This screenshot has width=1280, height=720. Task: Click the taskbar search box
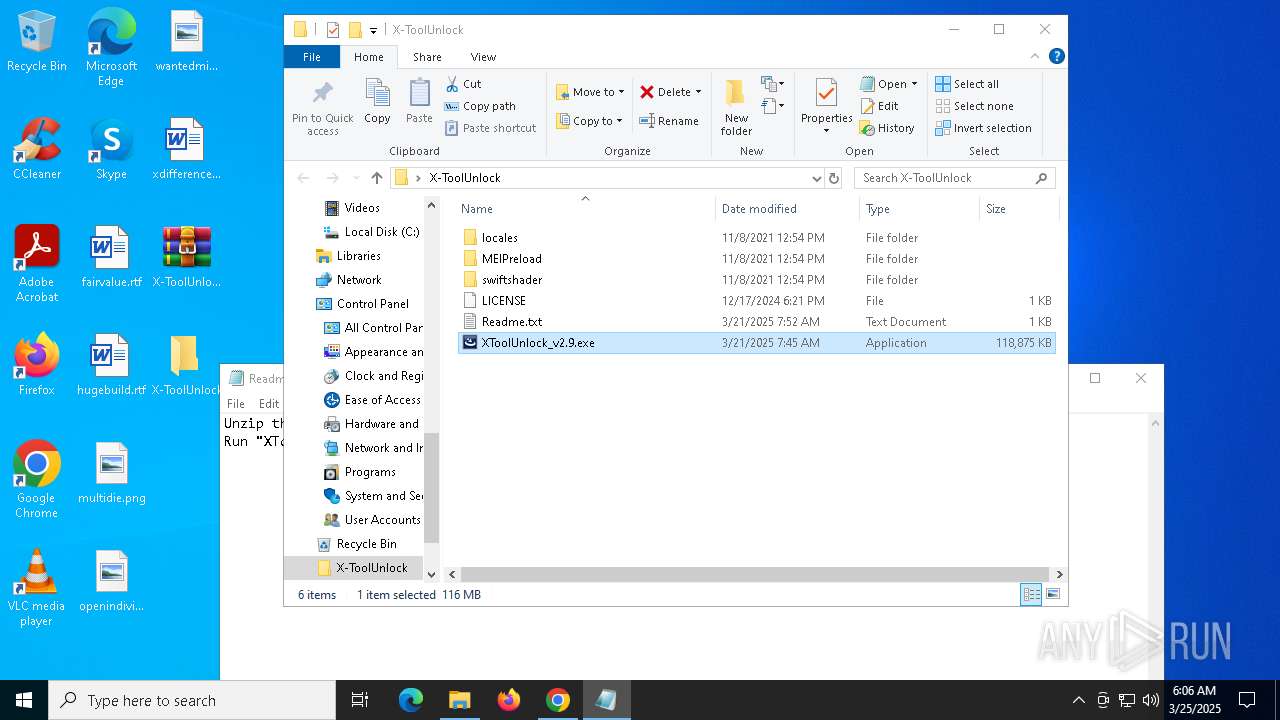[x=192, y=700]
